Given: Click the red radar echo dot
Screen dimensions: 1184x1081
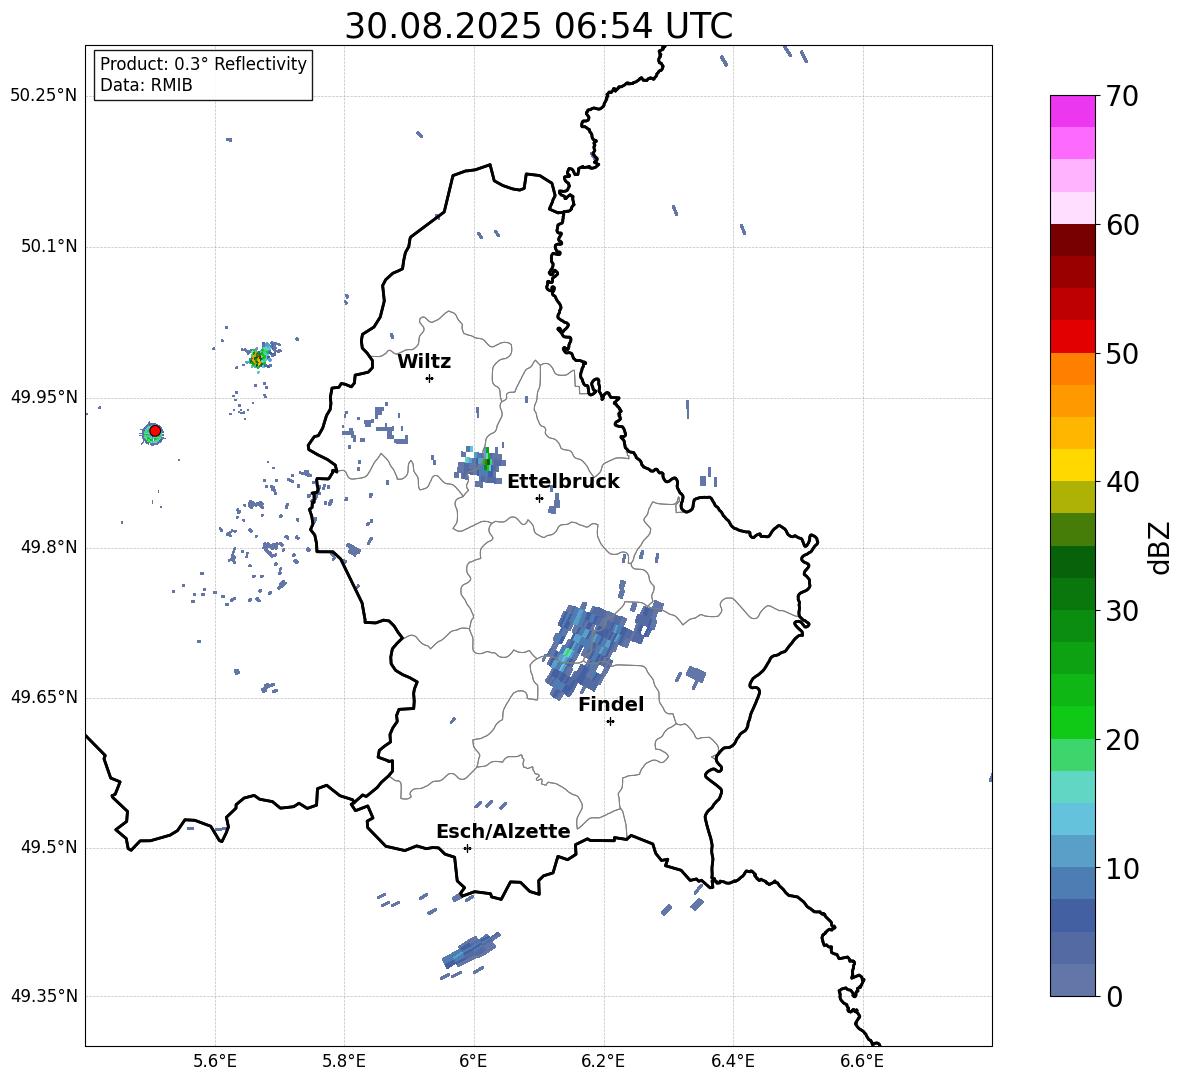Looking at the screenshot, I should (x=155, y=430).
